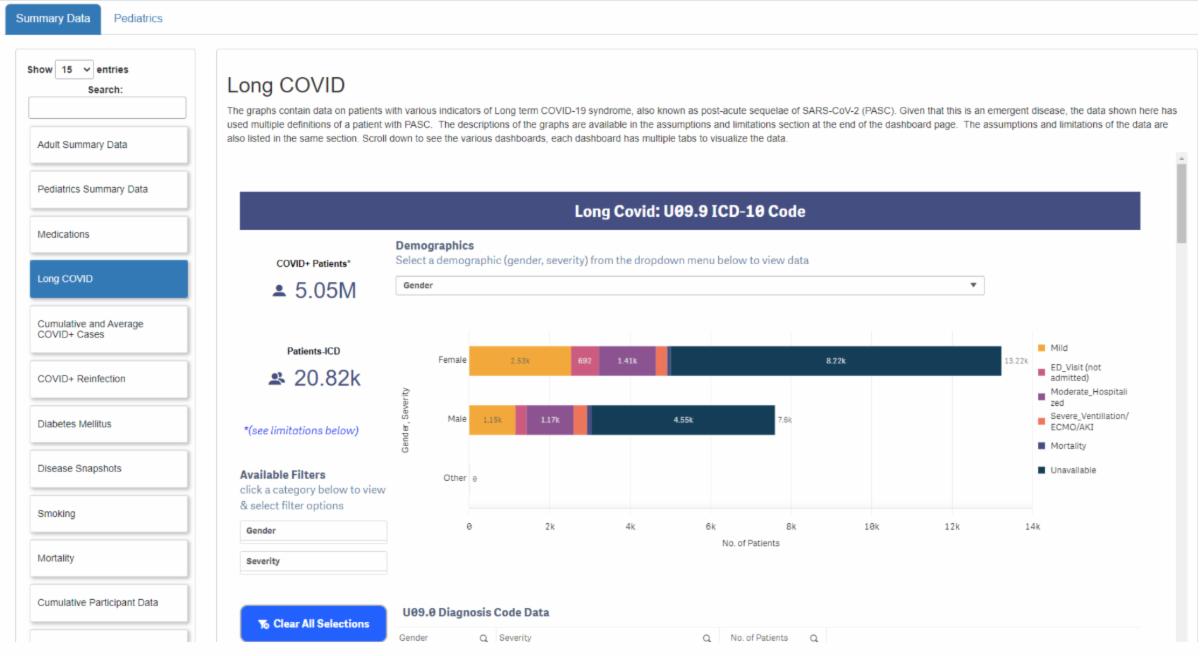Click the Female Unavailable bar segment 8.22k
This screenshot has height=656, width=1200.
[836, 360]
